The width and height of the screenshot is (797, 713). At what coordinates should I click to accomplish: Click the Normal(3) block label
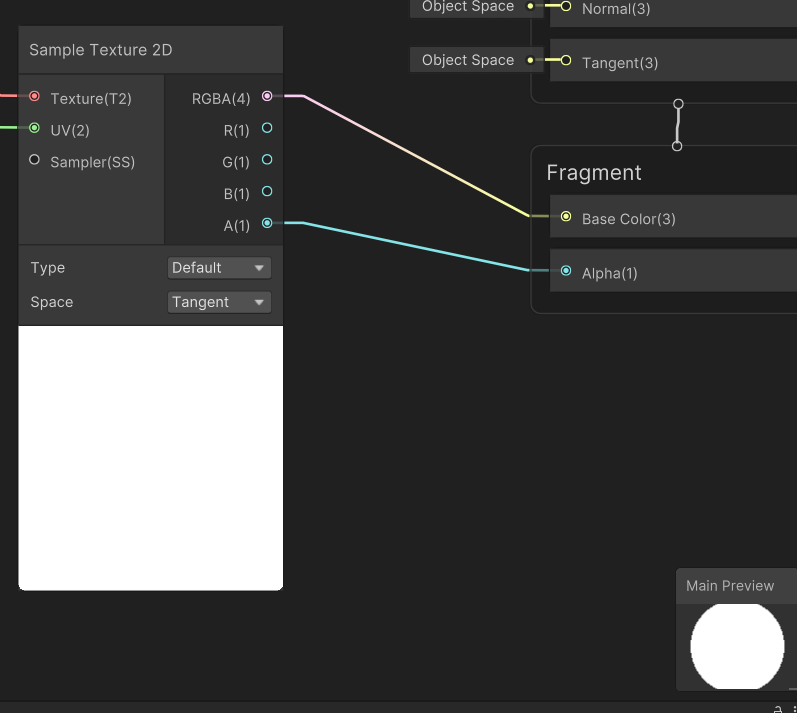point(616,9)
